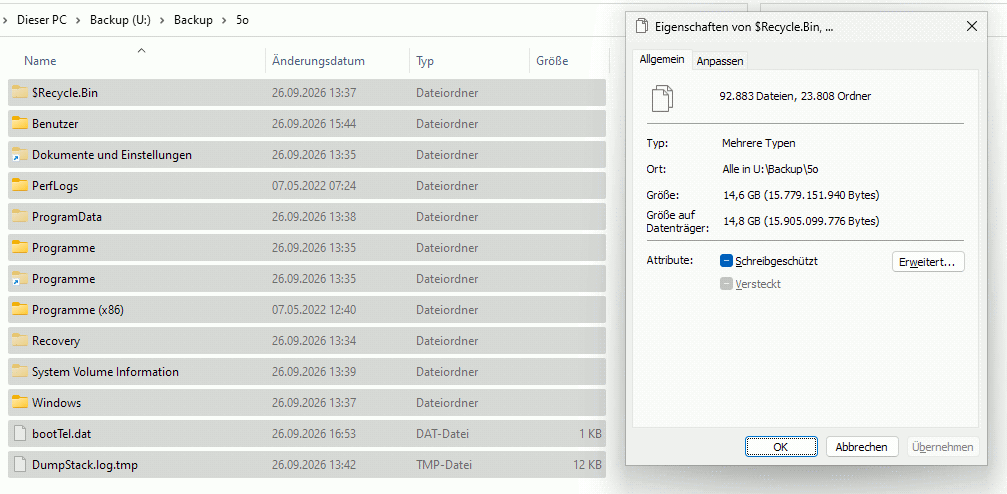Click the Abbrechen button
1007x494 pixels.
861,447
